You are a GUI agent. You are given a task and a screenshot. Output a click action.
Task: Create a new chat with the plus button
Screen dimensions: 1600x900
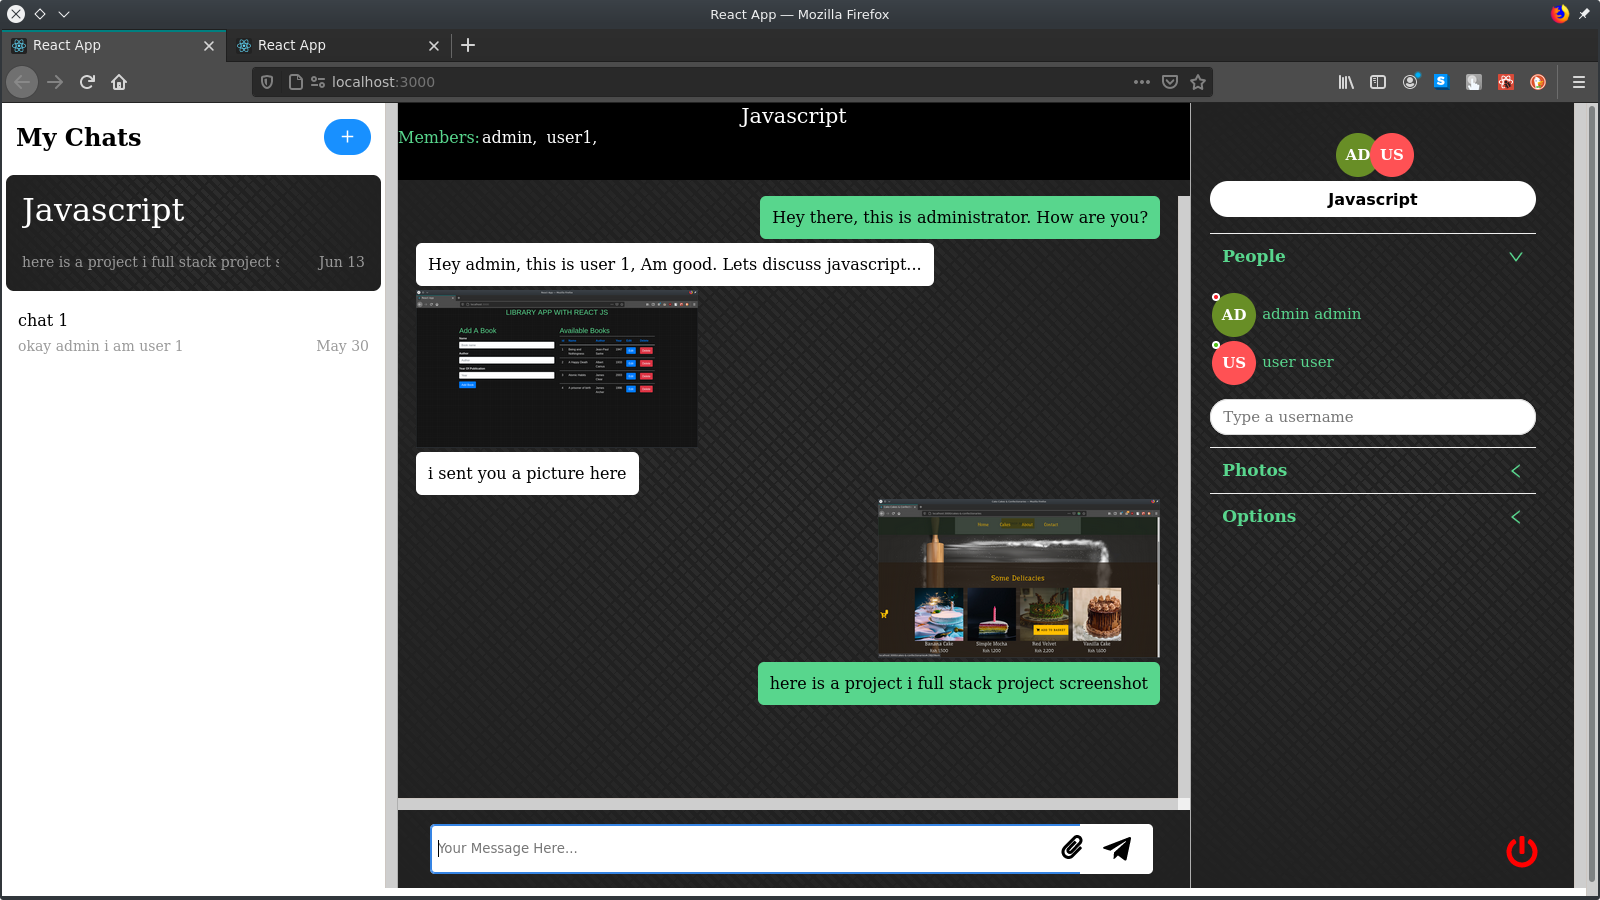point(347,137)
